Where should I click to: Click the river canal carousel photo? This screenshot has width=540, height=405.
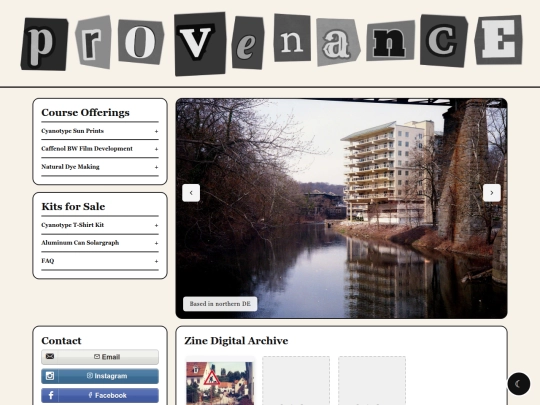coord(341,208)
